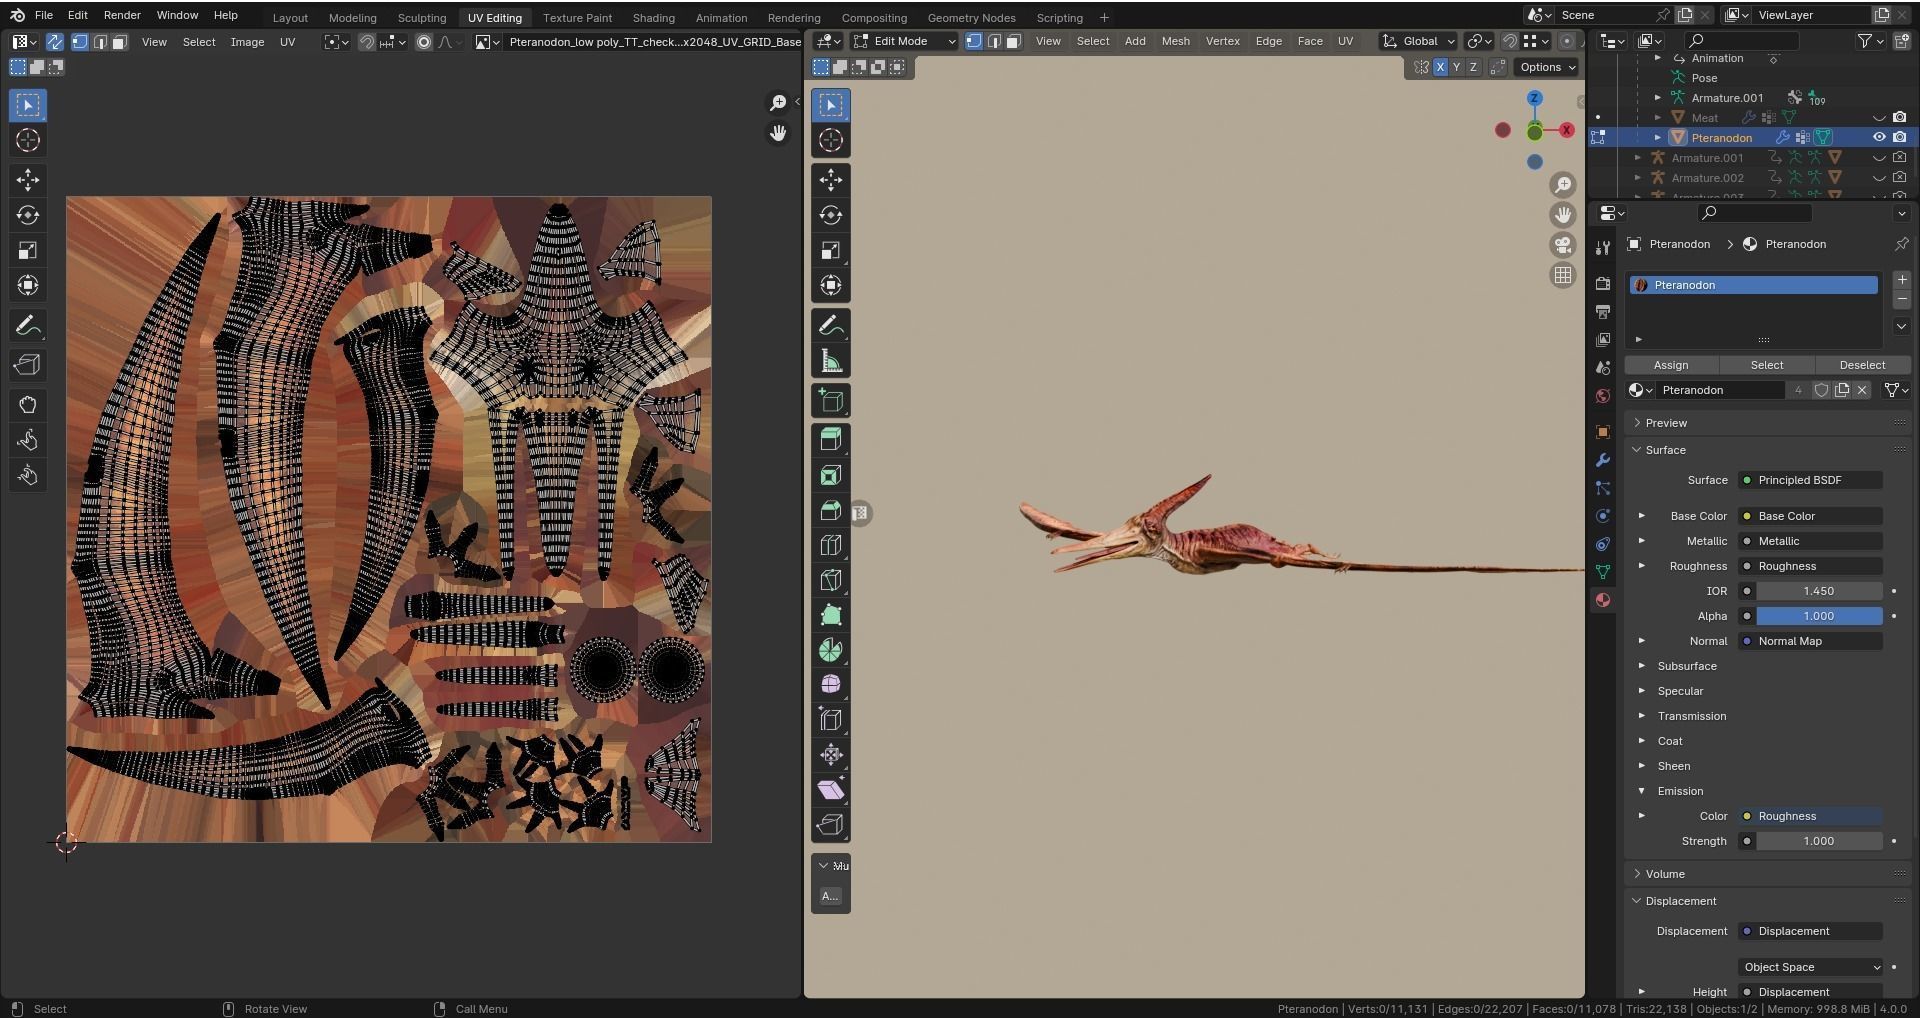Screen dimensions: 1920x1018
Task: Open the Object Space dropdown
Action: click(x=1811, y=967)
